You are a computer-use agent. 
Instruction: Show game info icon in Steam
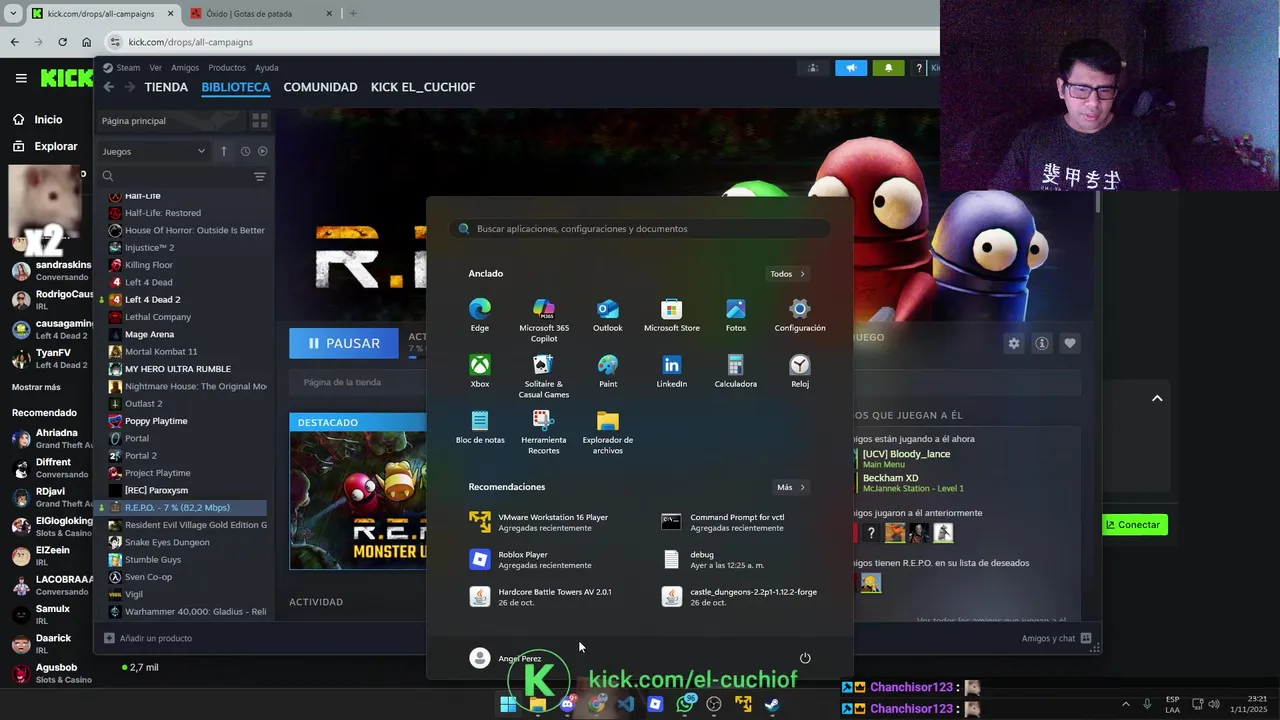tap(1042, 343)
